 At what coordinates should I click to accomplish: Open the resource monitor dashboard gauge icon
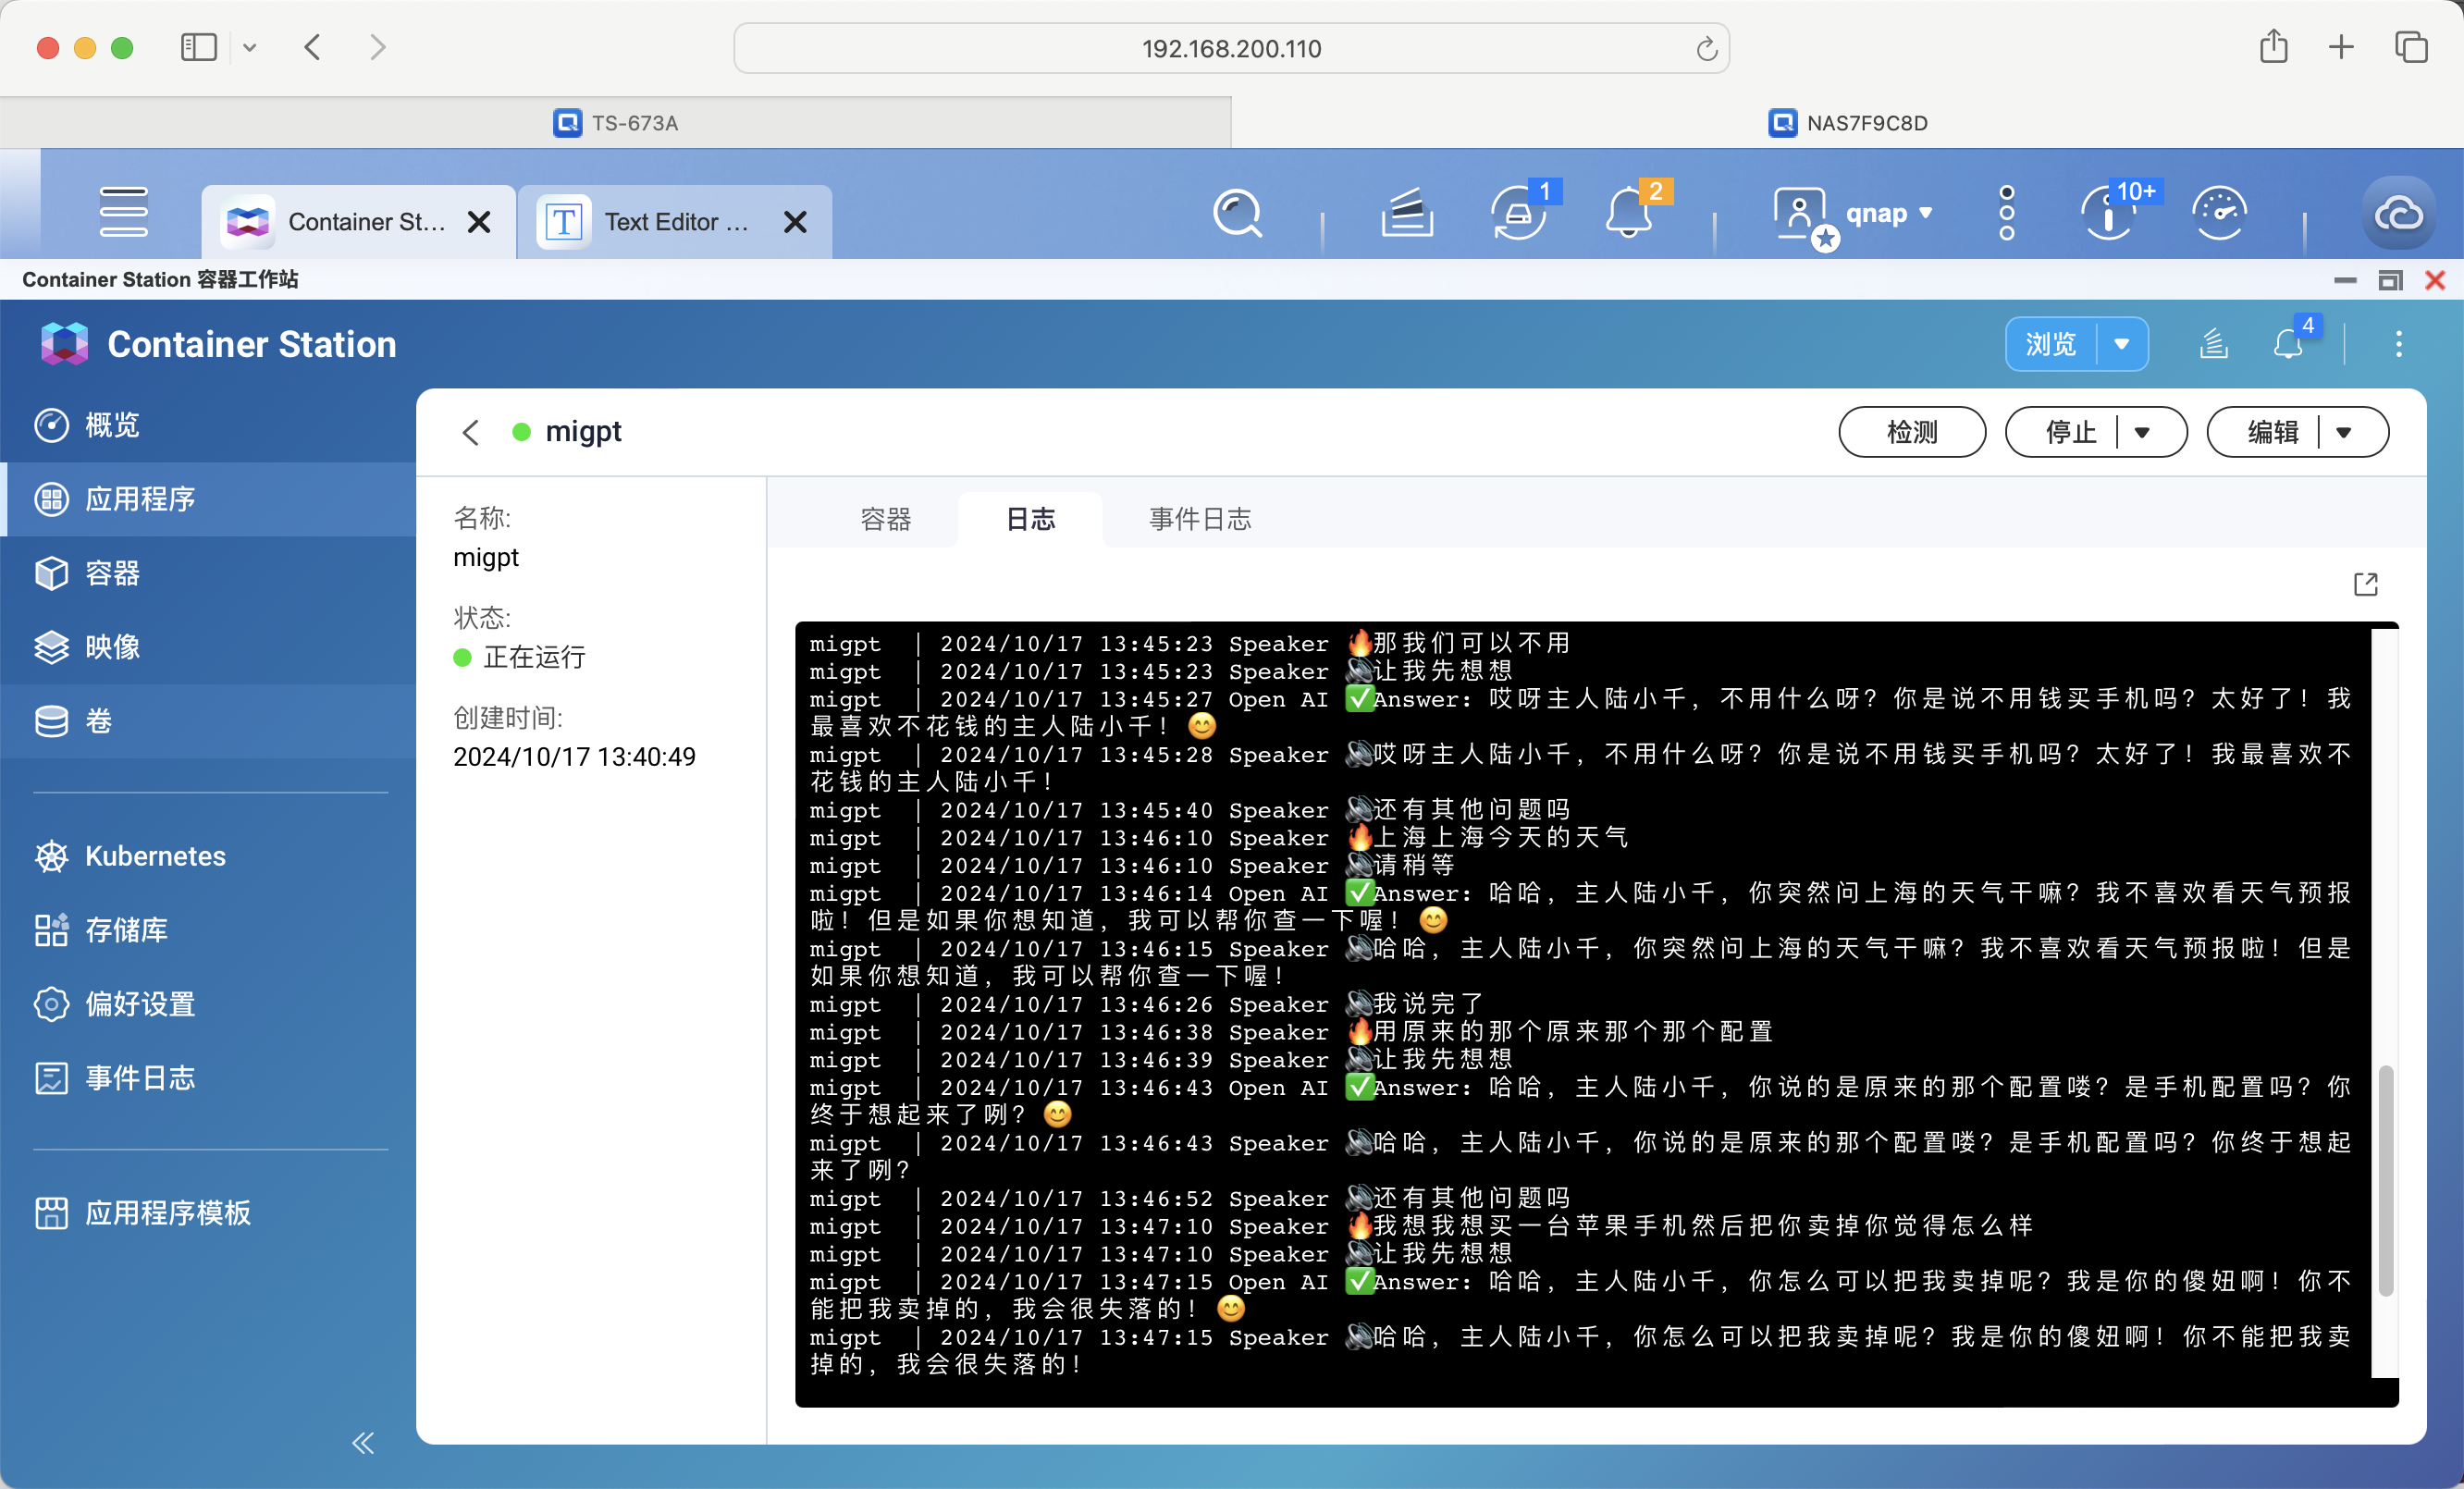coord(2219,213)
